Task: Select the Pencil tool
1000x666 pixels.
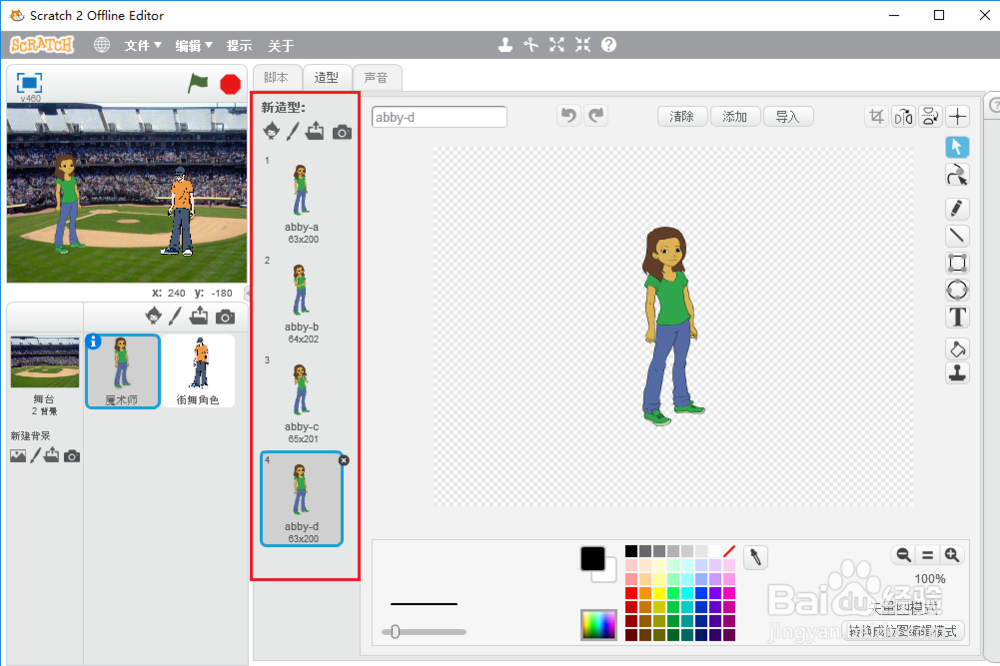Action: pos(957,209)
